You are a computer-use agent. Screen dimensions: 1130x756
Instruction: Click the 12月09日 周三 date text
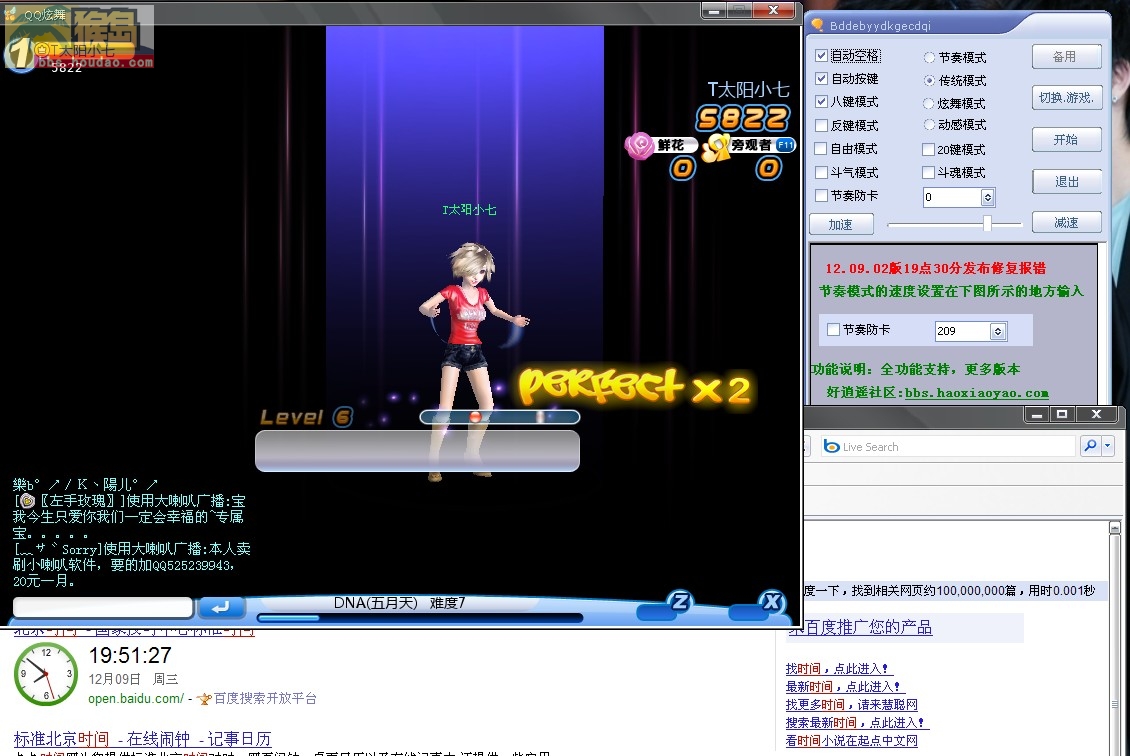[133, 679]
